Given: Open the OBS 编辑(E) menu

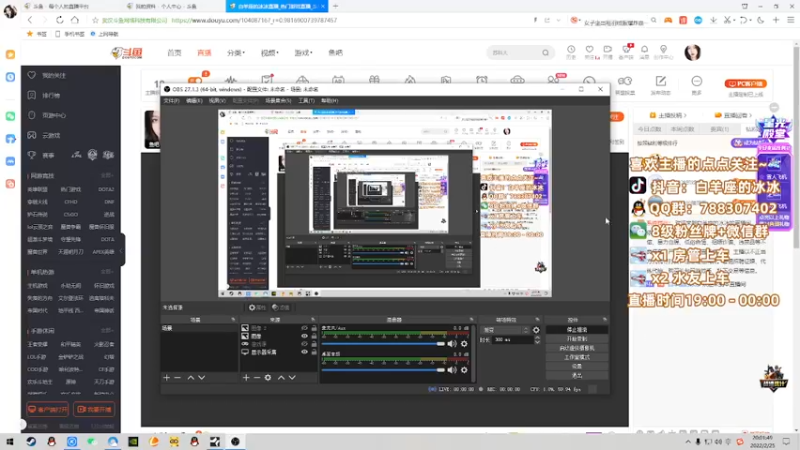Looking at the screenshot, I should (x=194, y=101).
